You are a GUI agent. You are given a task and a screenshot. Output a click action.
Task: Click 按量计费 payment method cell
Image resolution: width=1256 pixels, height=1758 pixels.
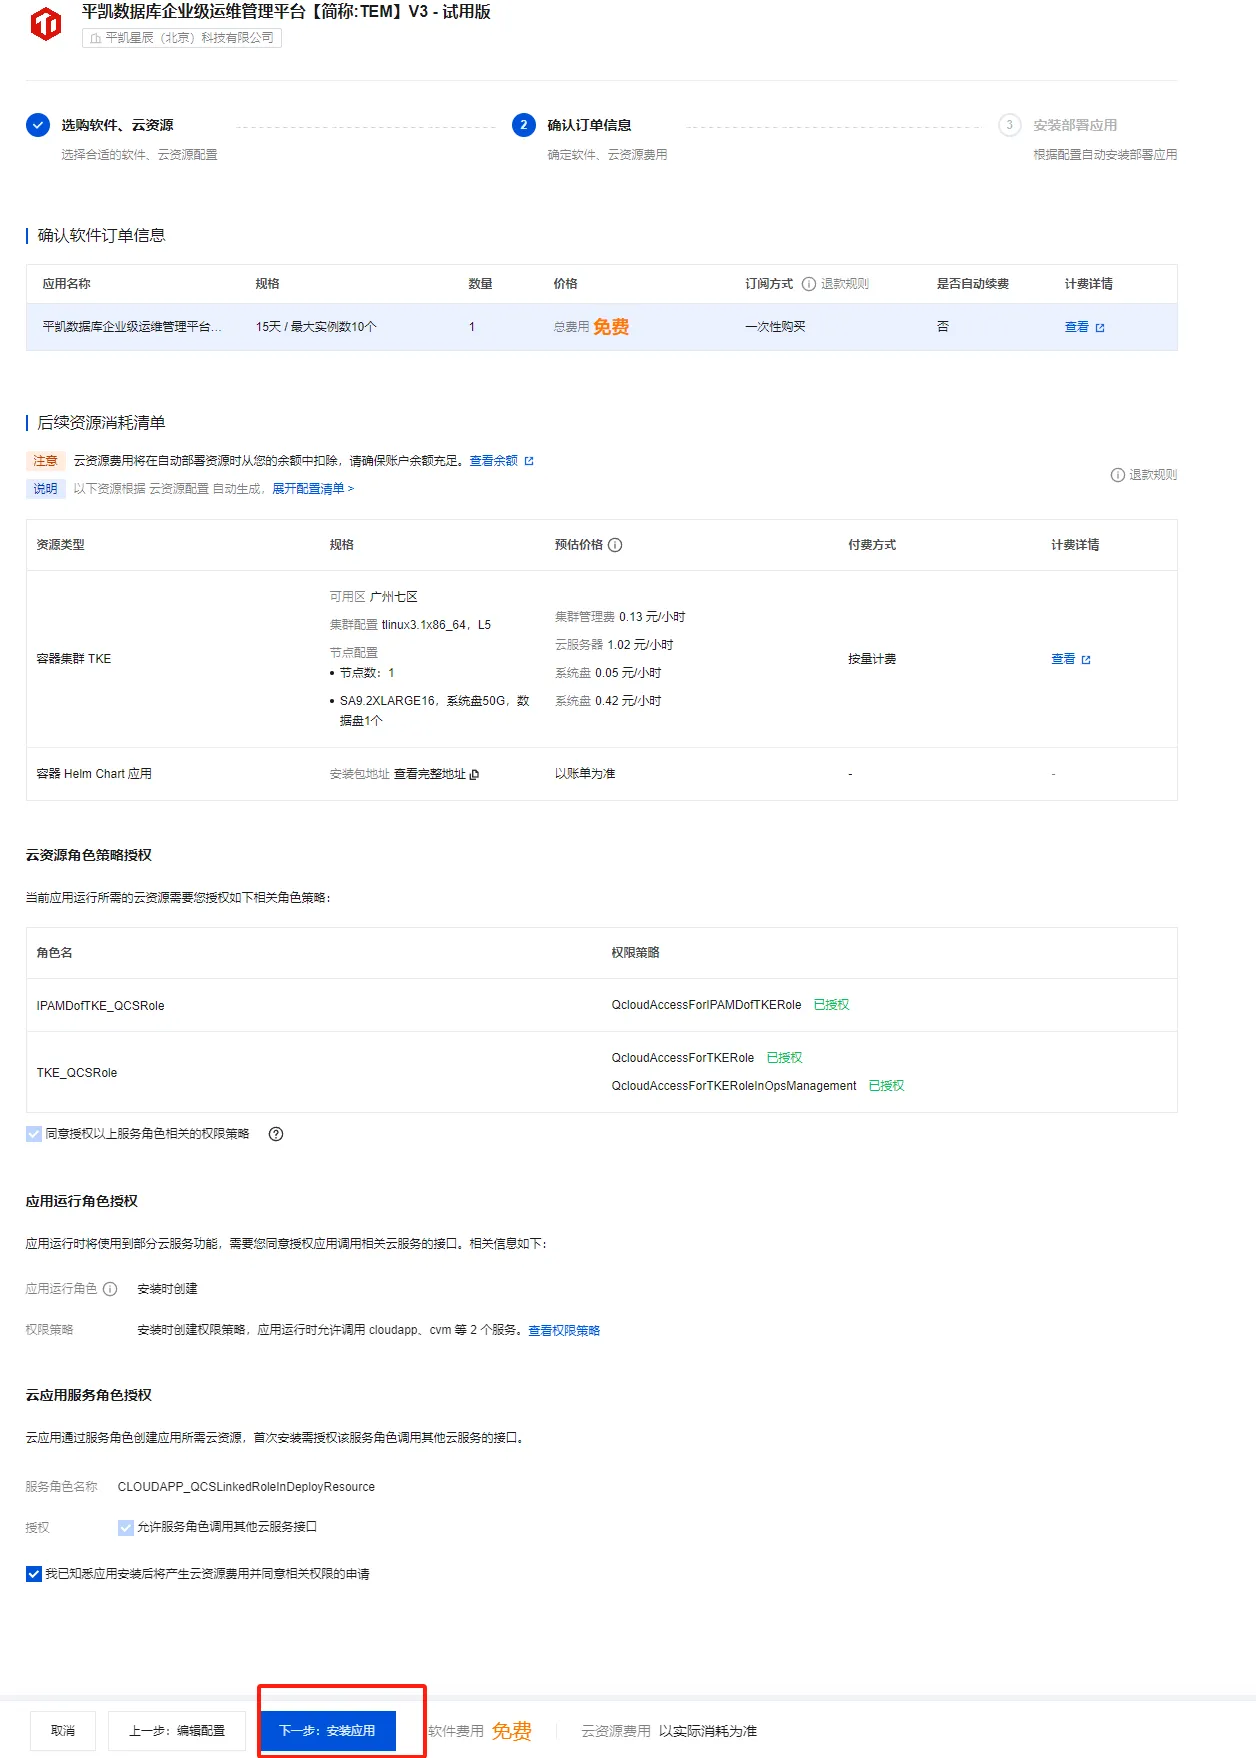click(x=872, y=659)
